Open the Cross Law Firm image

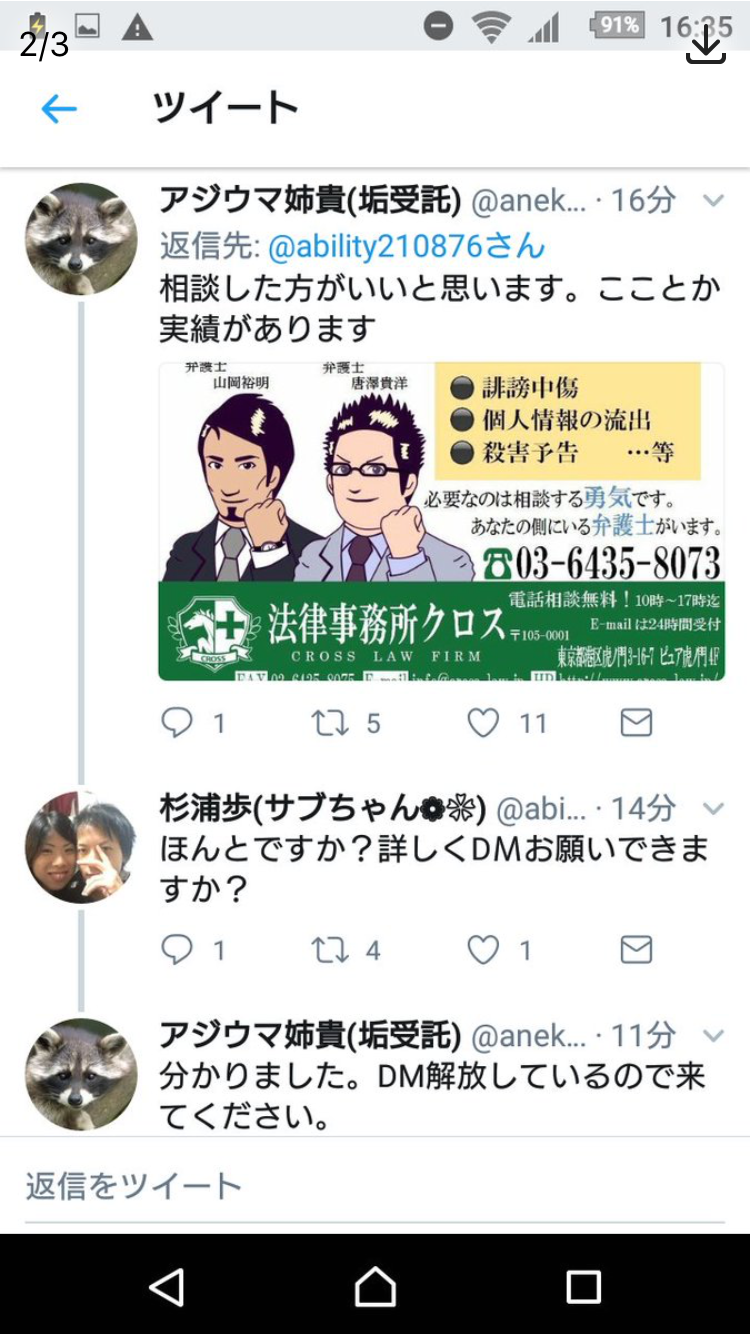point(441,521)
